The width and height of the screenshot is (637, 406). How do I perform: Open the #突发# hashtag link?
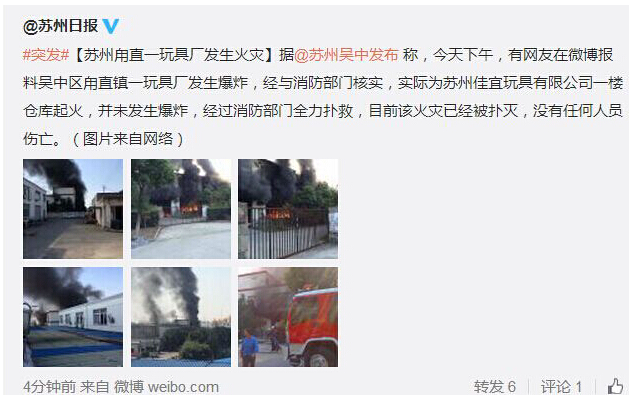click(46, 55)
